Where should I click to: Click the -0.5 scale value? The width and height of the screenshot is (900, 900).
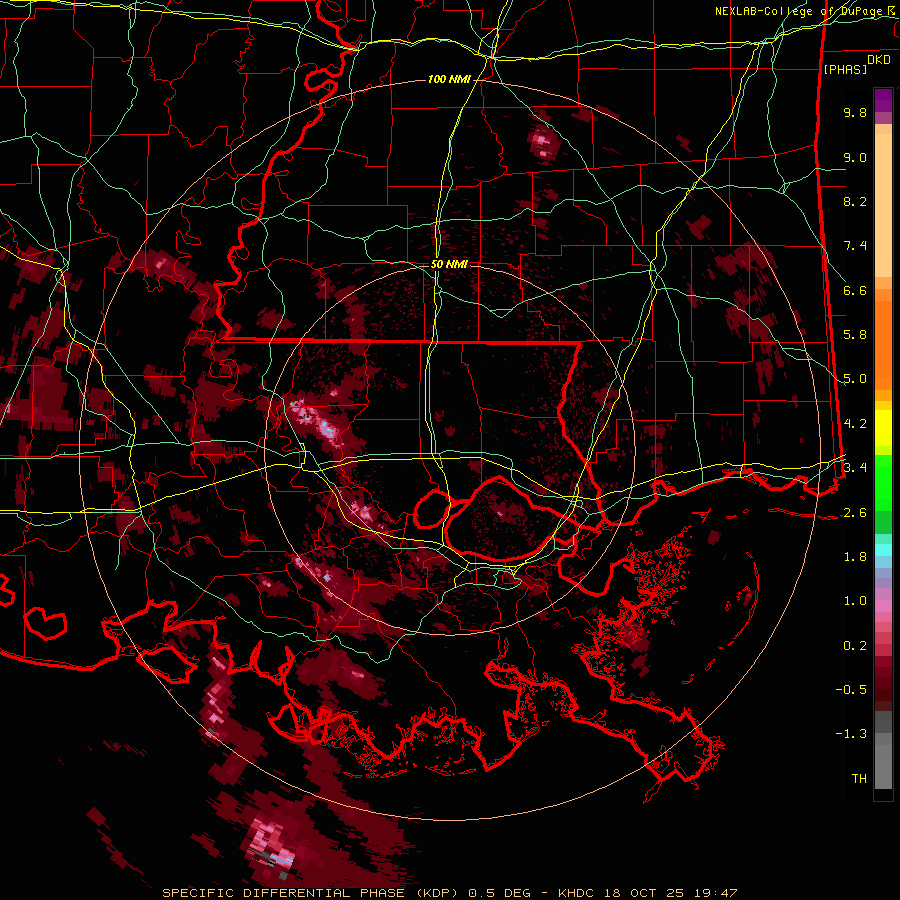(851, 690)
